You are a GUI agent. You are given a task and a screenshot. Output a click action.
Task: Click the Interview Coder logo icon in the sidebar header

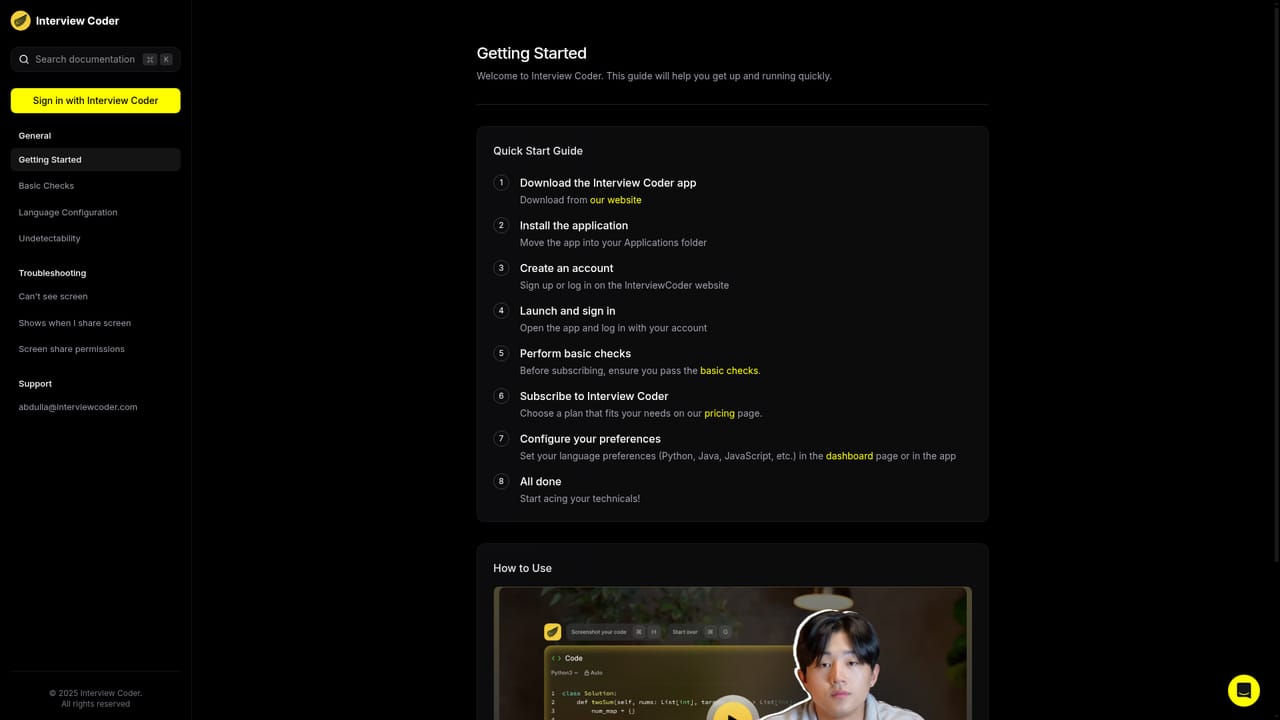click(20, 20)
